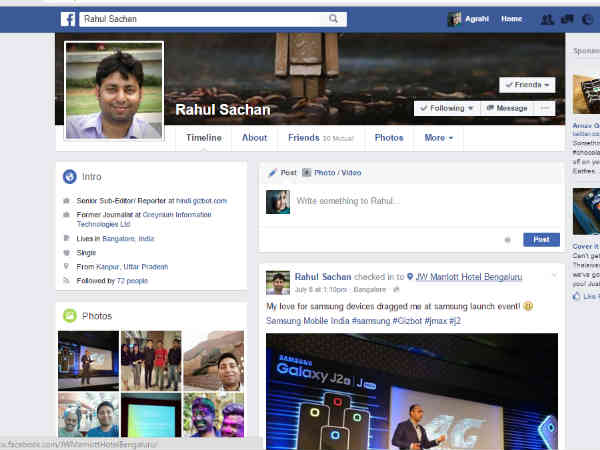Open Rahul Sachan's profile picture

[114, 90]
